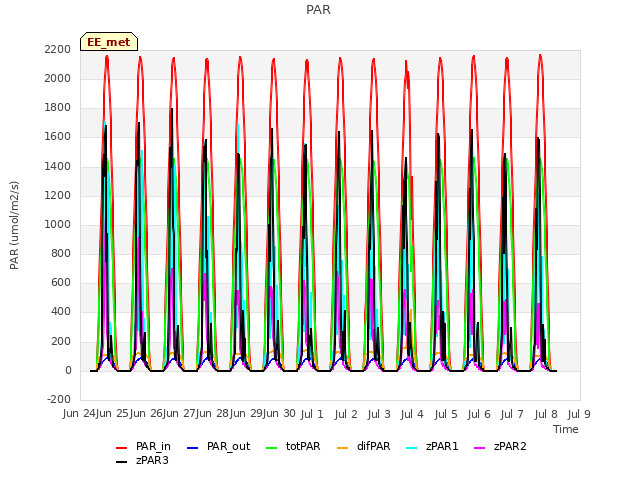Click the Jul 3 x-axis date label
640x480 pixels.
[x=379, y=414]
